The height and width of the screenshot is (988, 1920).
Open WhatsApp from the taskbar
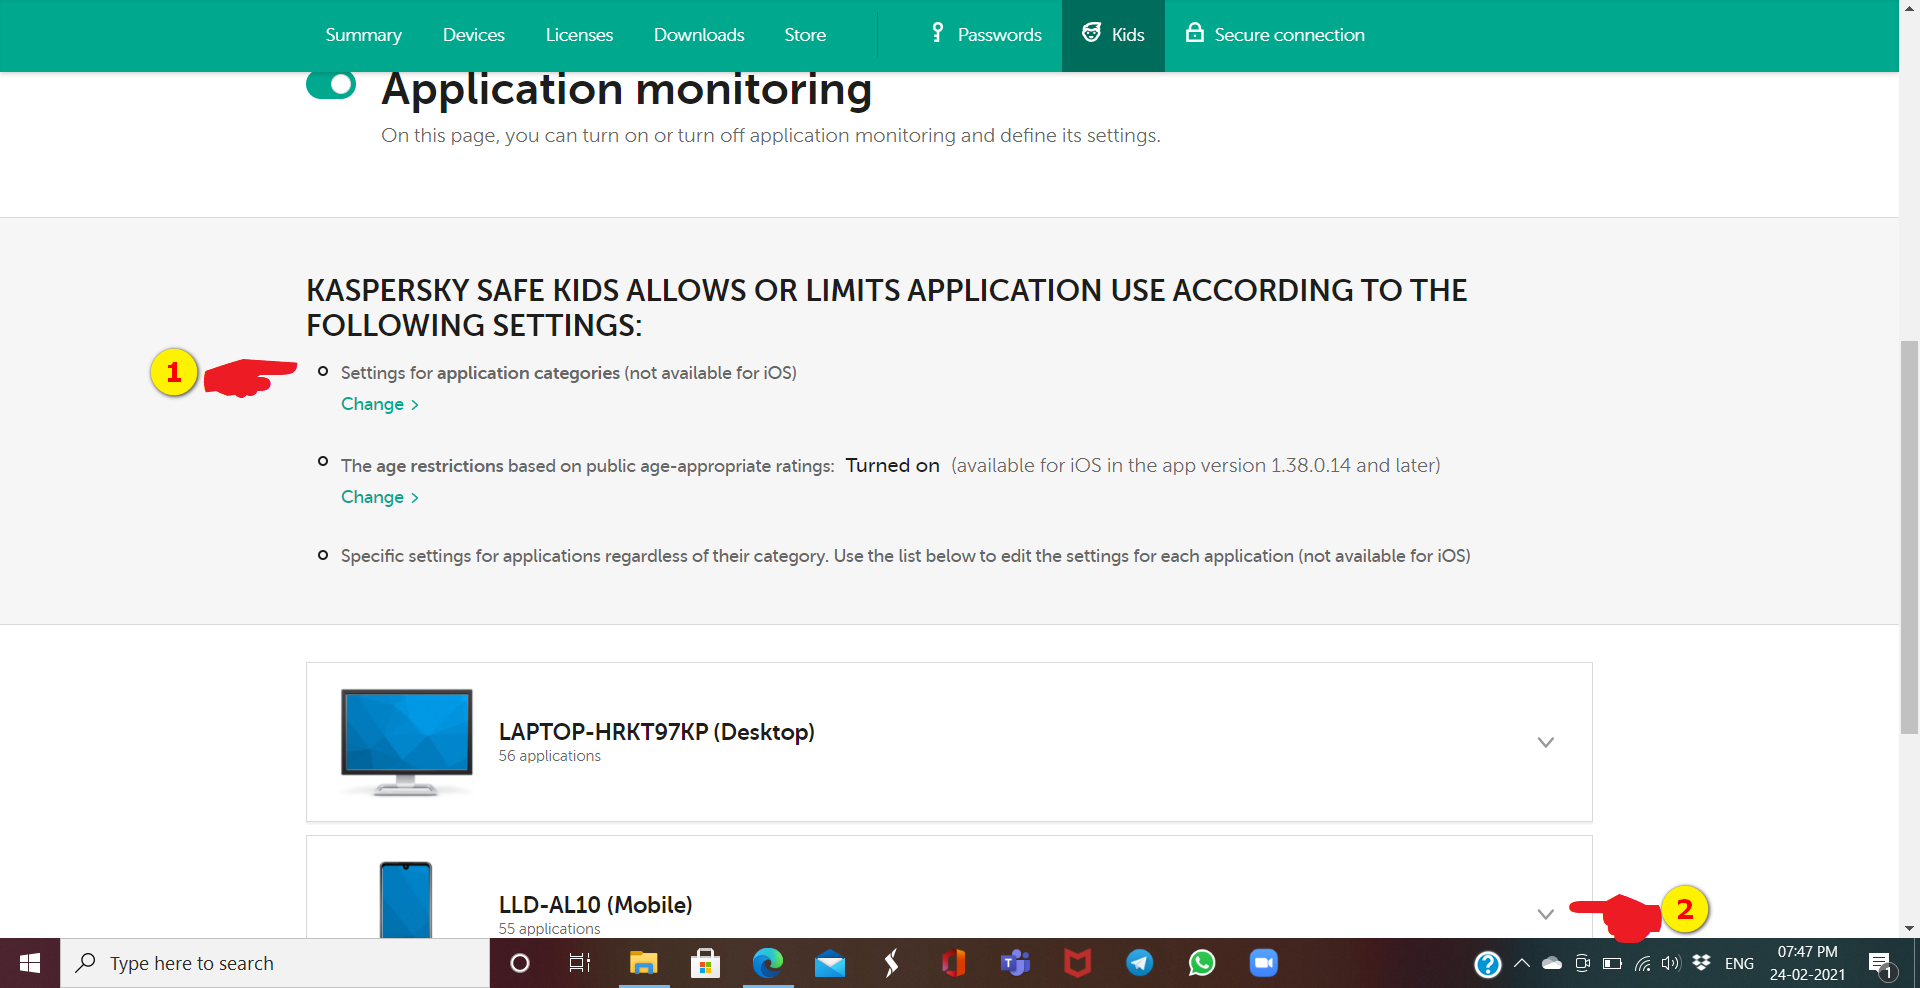(x=1201, y=963)
